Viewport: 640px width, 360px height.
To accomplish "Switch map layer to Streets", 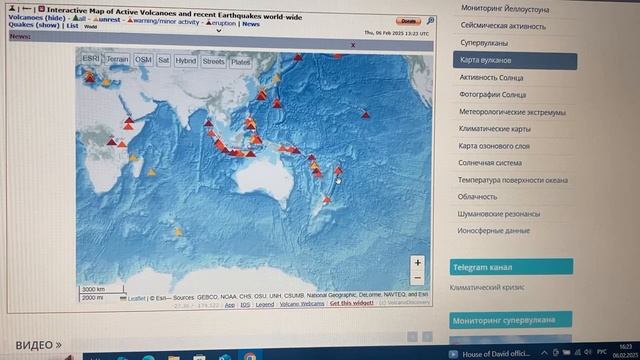I will coord(213,62).
